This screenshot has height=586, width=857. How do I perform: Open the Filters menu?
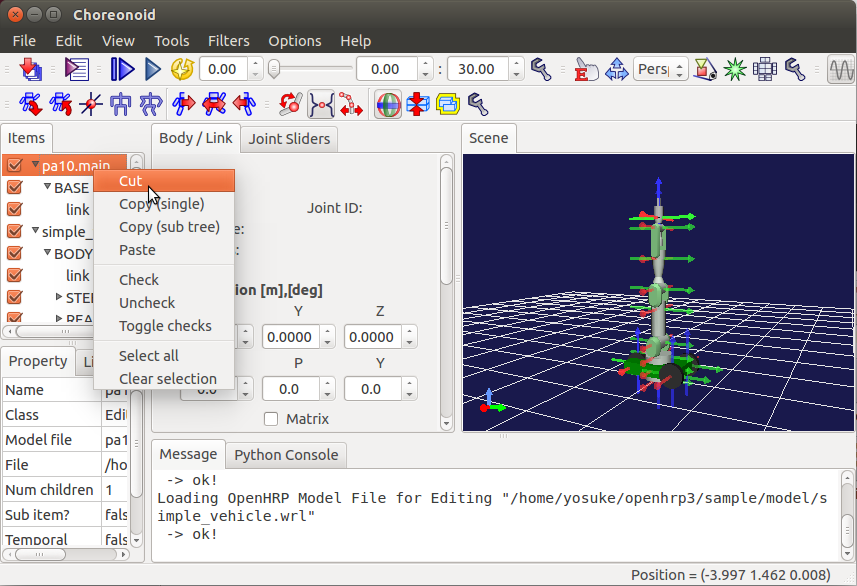click(x=228, y=41)
